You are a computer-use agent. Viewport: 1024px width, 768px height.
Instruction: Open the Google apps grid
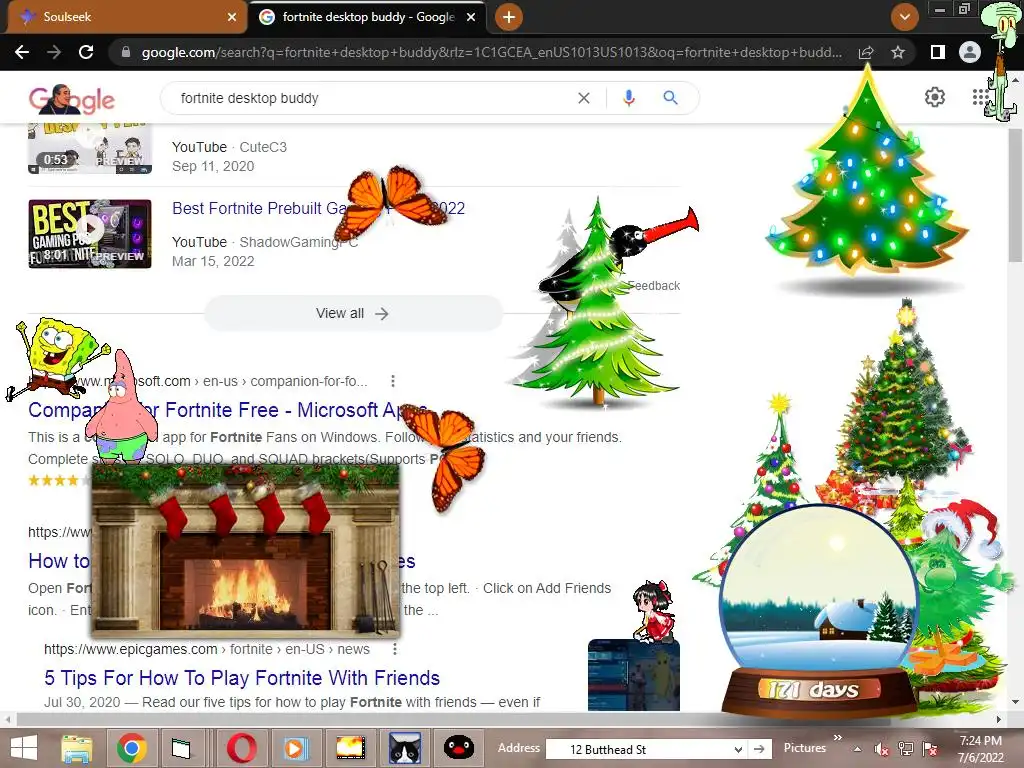(x=980, y=97)
